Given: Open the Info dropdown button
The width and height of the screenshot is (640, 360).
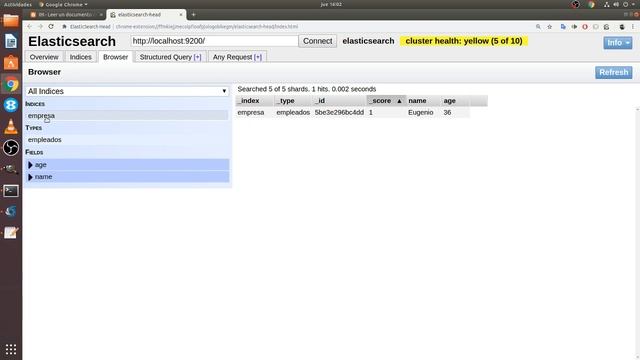Looking at the screenshot, I should click(x=618, y=42).
